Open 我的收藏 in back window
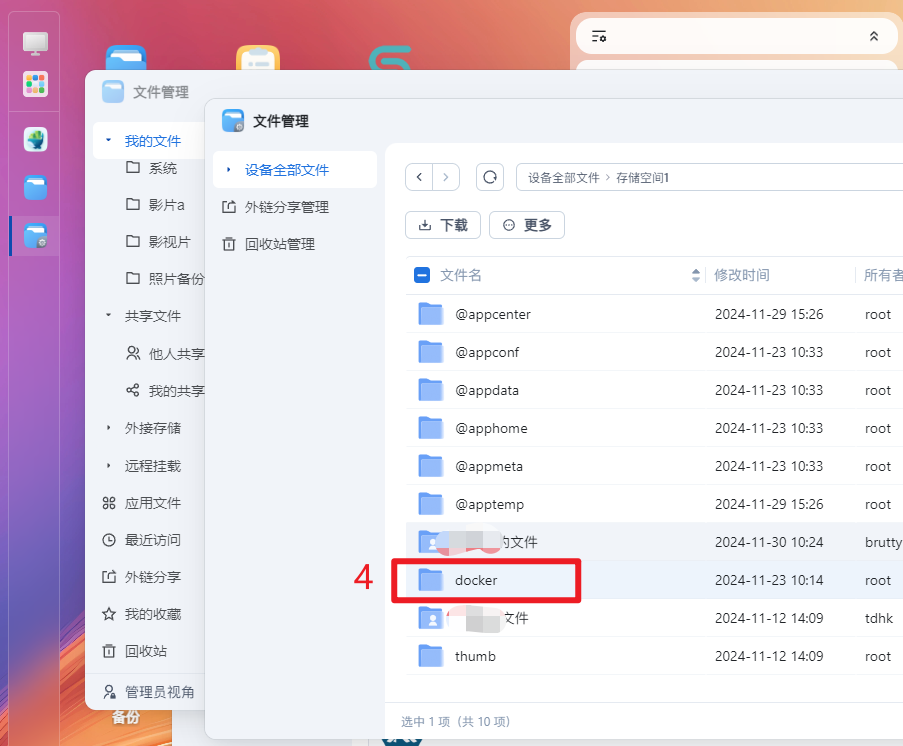903x746 pixels. (x=142, y=614)
